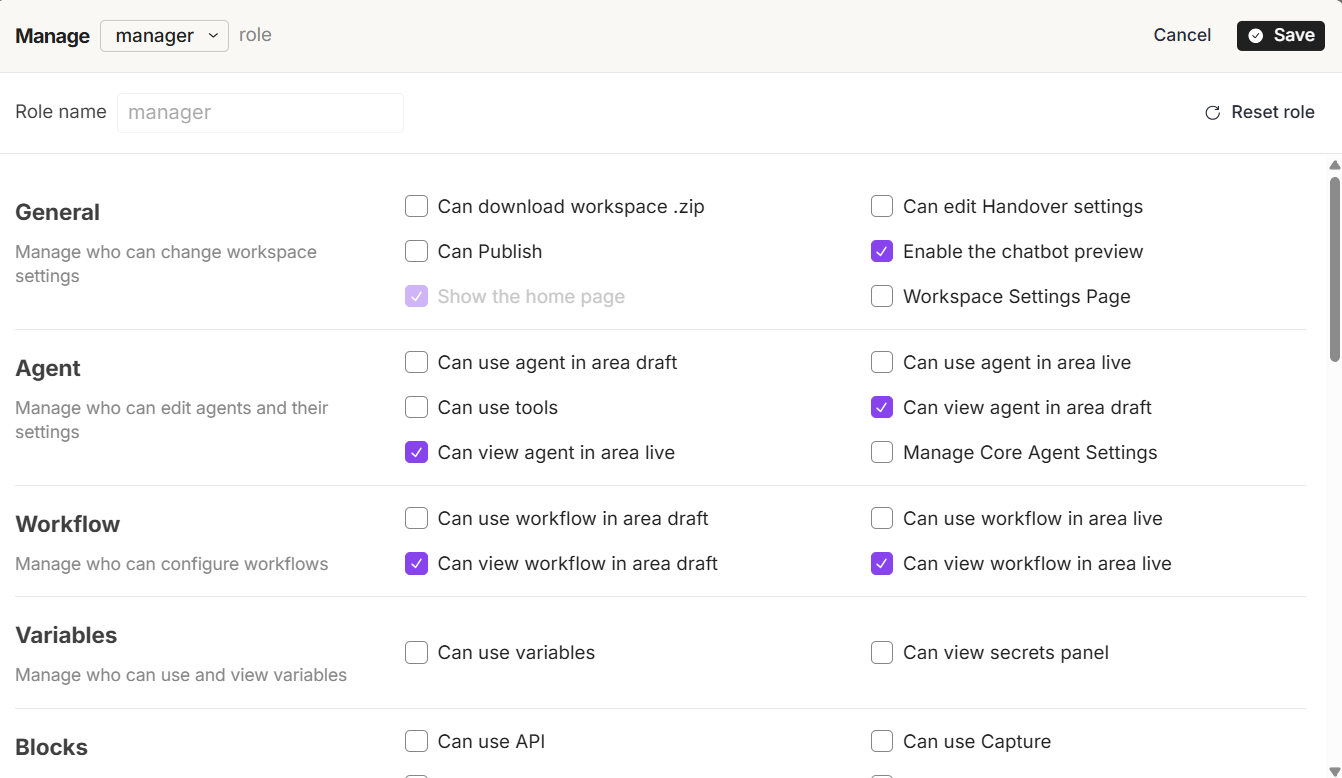The image size is (1342, 778).
Task: Click the Reset role button
Action: (x=1259, y=112)
